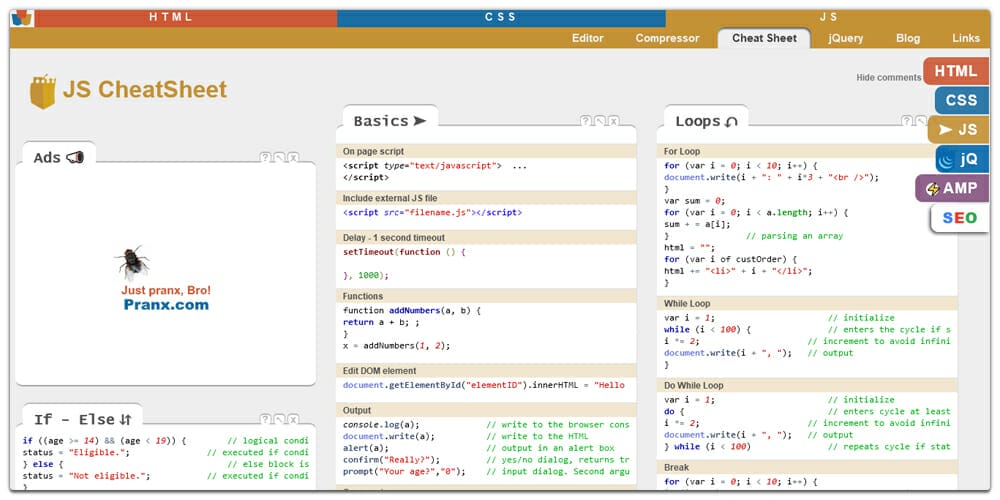Click the 'While Loop' section header
The width and height of the screenshot is (1000, 500).
click(807, 304)
